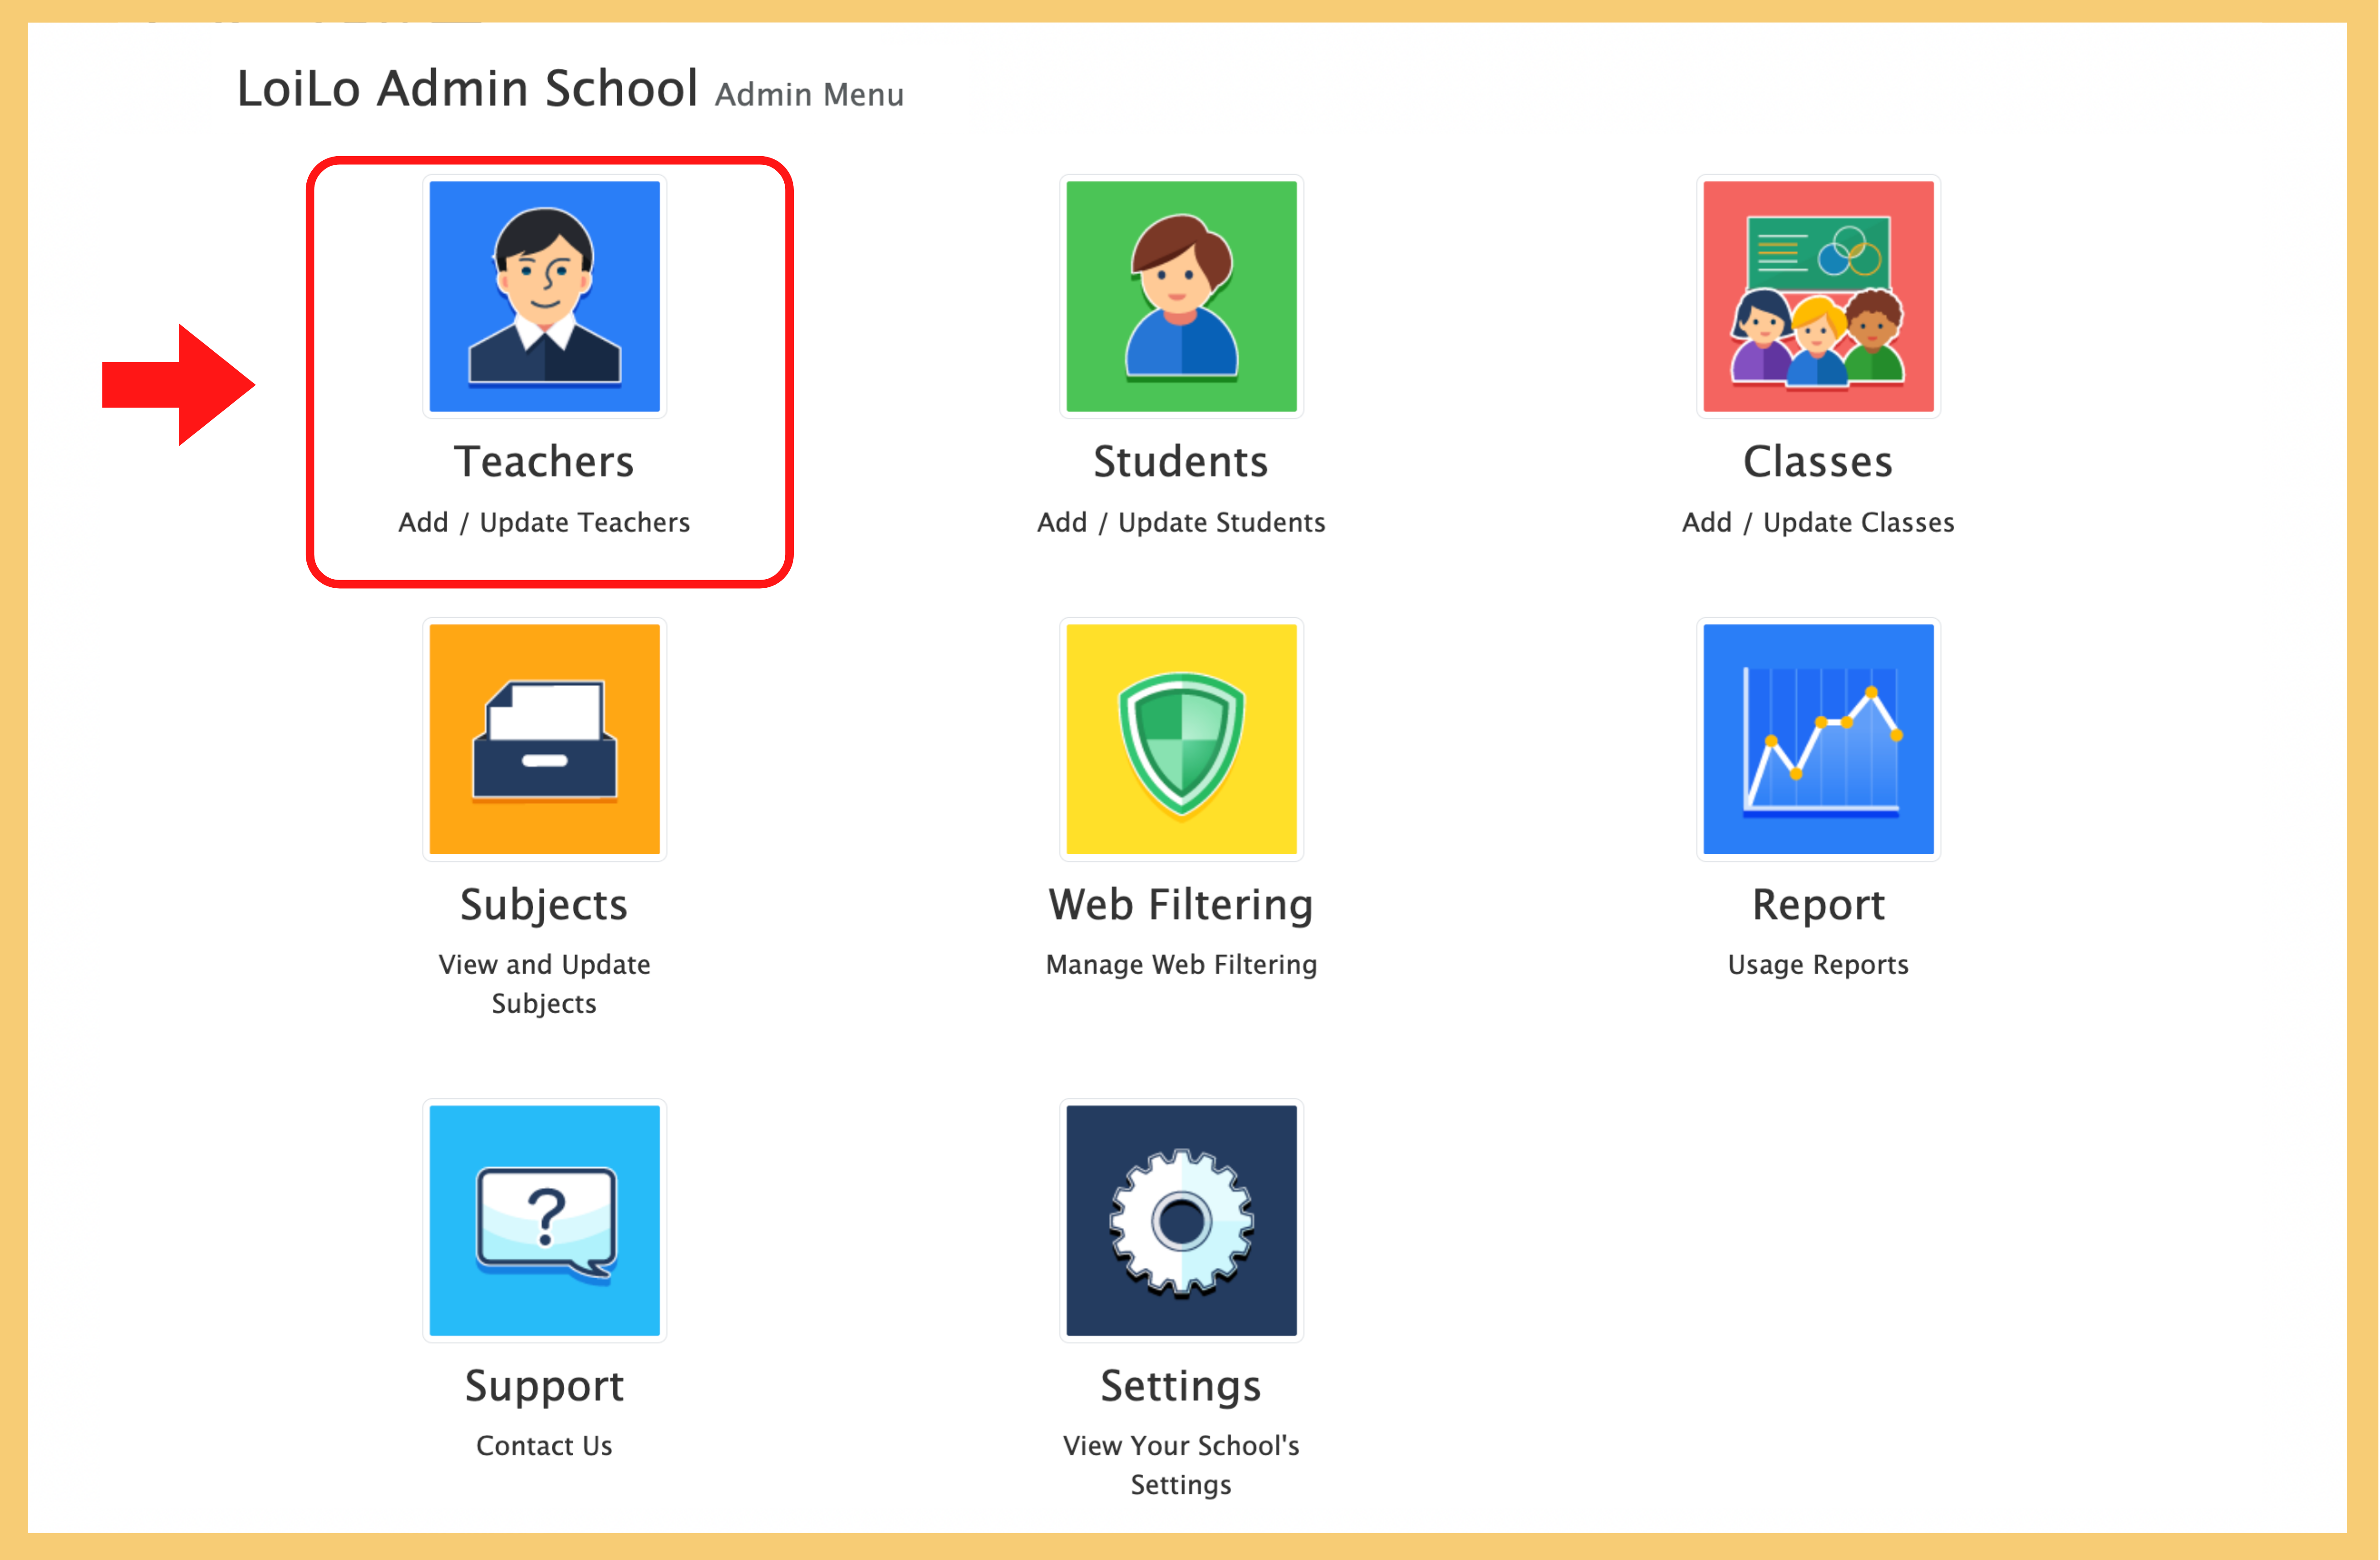The image size is (2380, 1560).
Task: Open the Classes group icon
Action: (1817, 296)
